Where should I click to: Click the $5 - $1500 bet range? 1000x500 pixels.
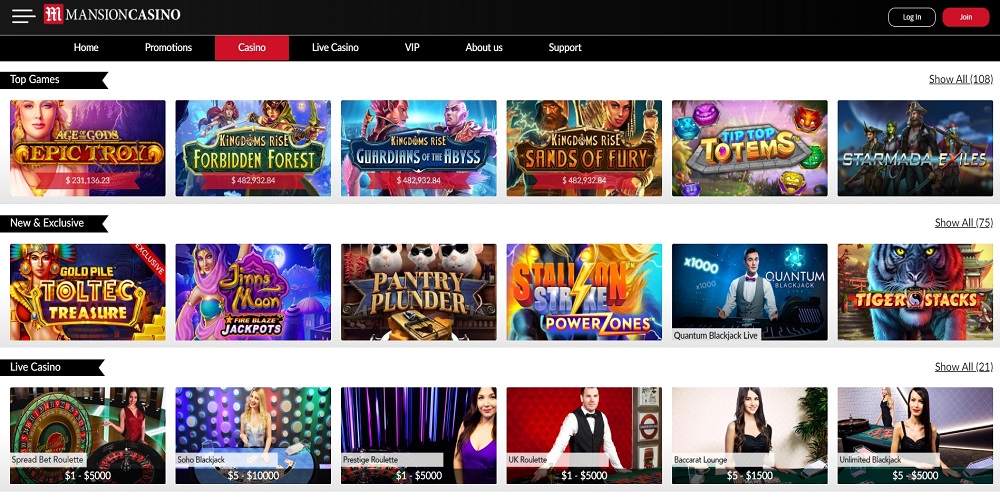click(x=749, y=475)
